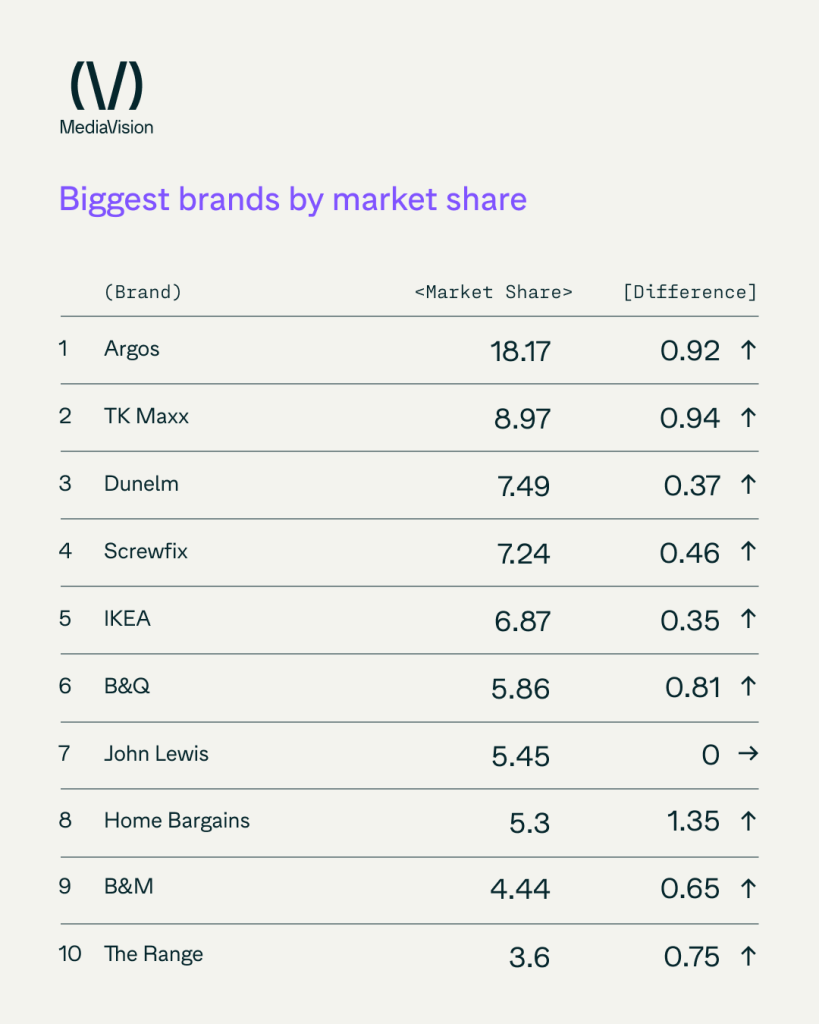Select the (Brand) column header
Screen dimensions: 819x1024
(x=142, y=292)
